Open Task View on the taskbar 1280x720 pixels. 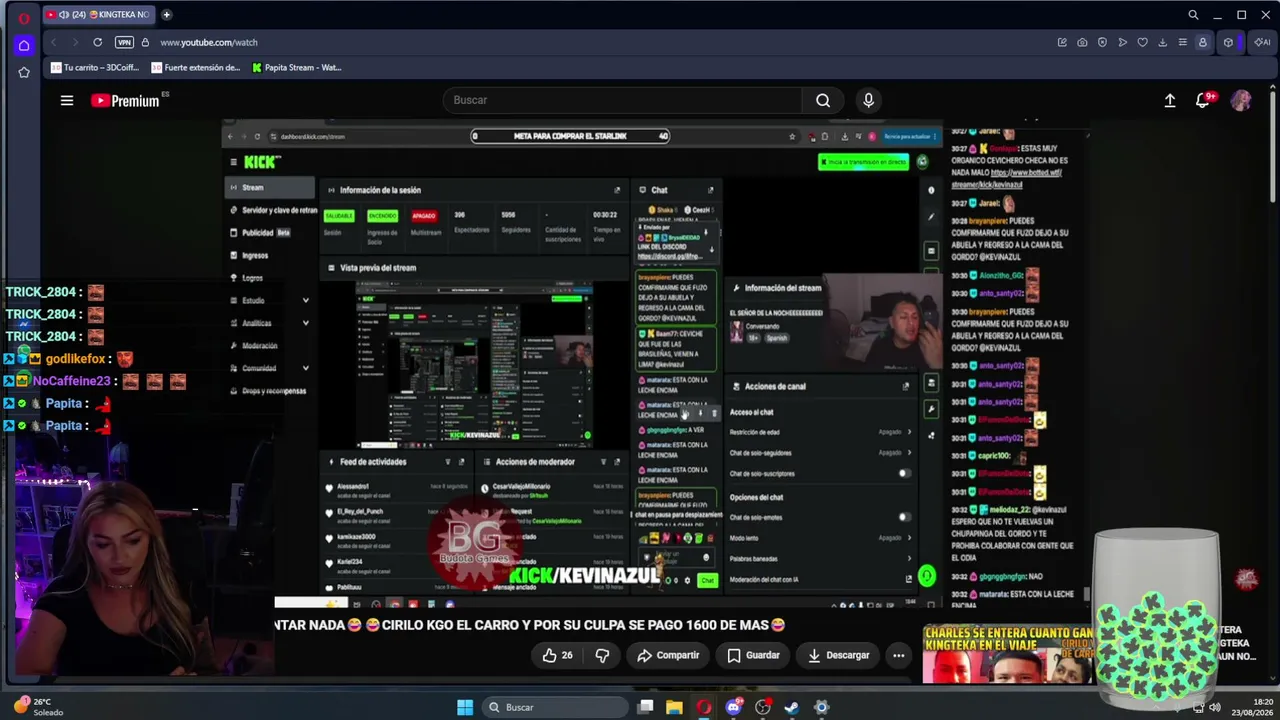(646, 707)
